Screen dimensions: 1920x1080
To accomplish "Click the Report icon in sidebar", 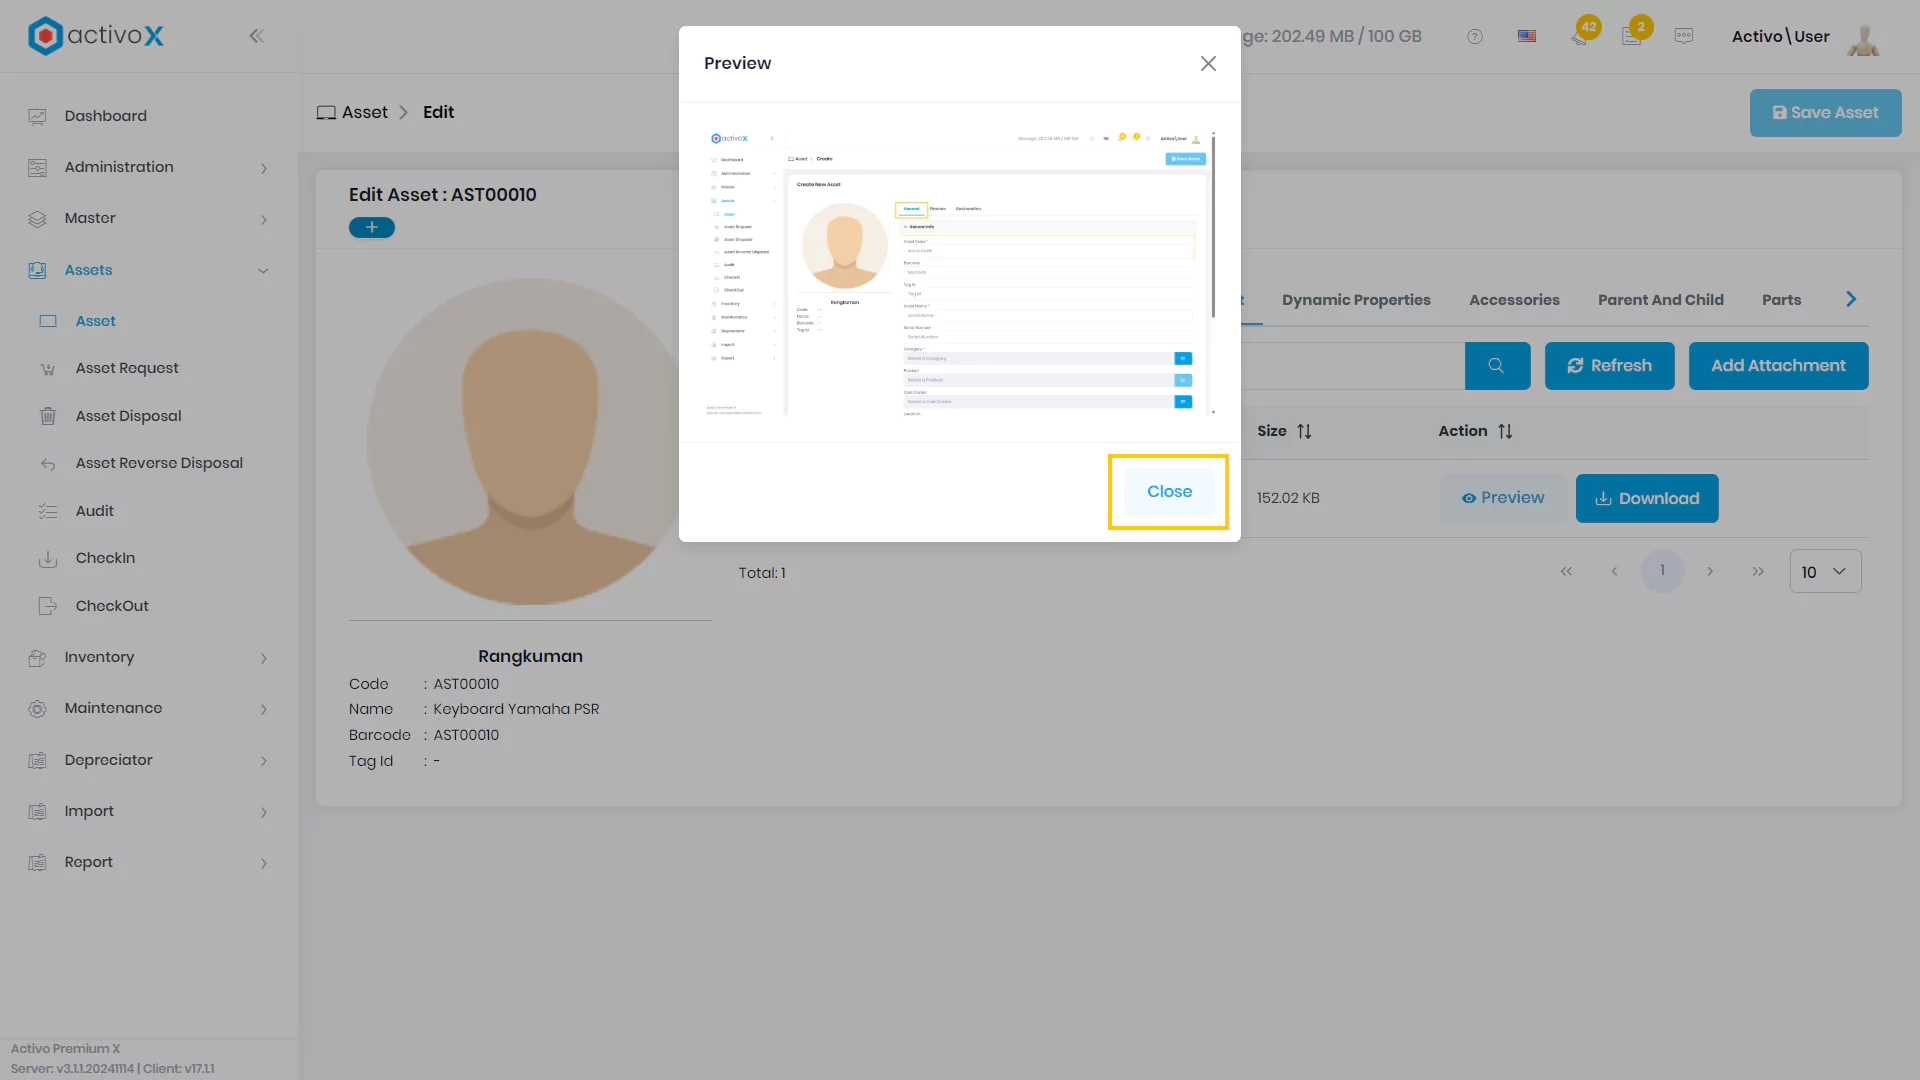I will [x=37, y=862].
